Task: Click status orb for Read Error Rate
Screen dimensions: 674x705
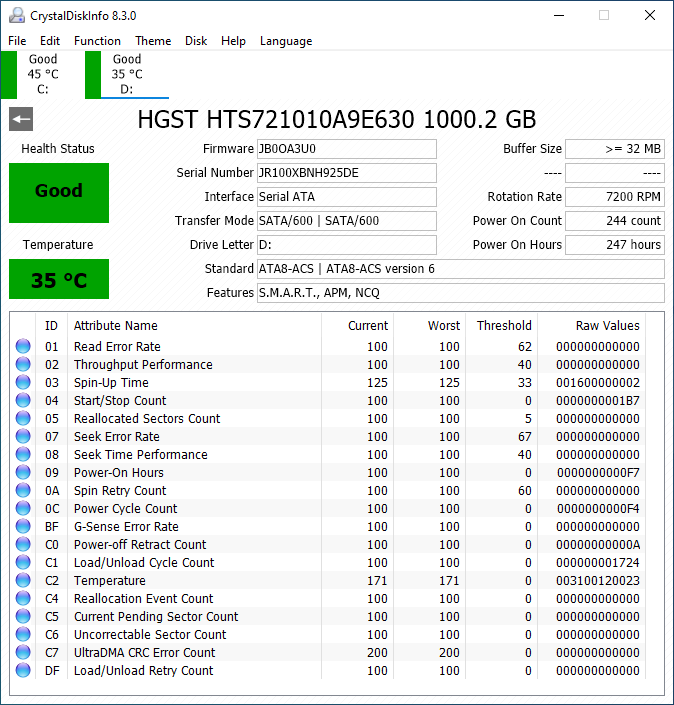Action: click(23, 347)
